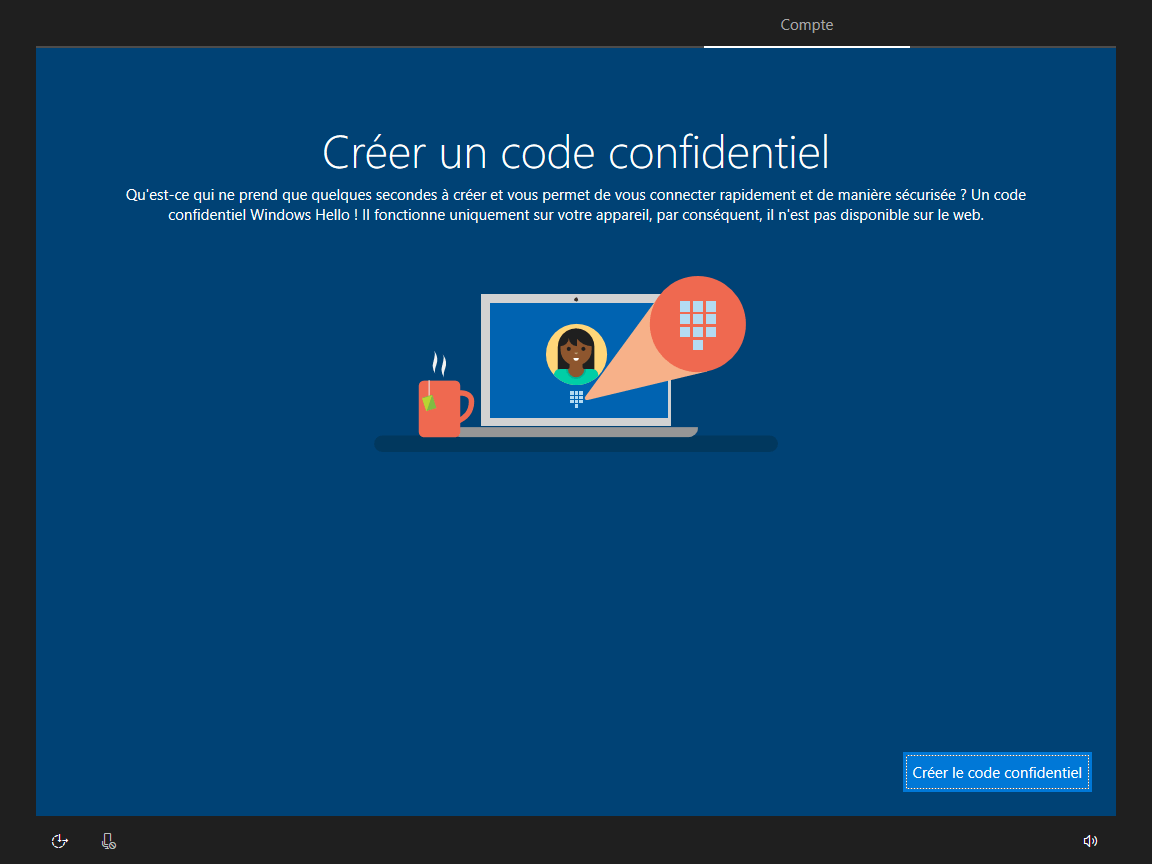Click the laptop webcam dot
Image resolution: width=1152 pixels, height=864 pixels.
576,299
